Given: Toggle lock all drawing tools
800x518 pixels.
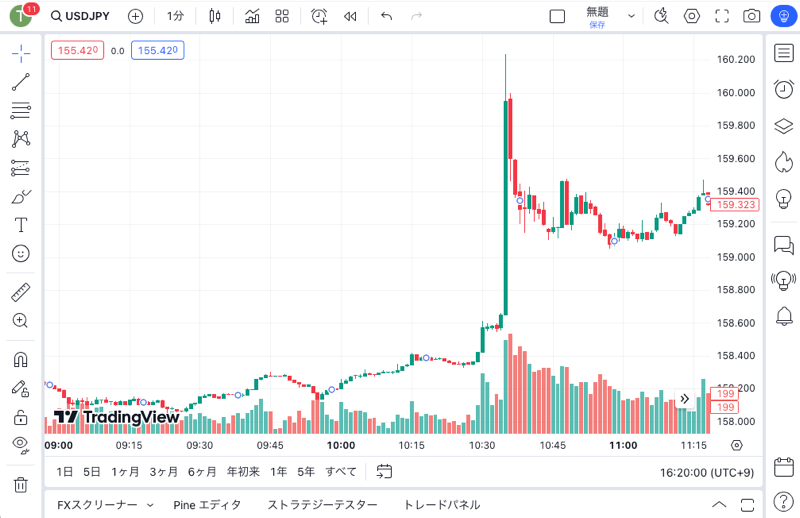Looking at the screenshot, I should click(x=21, y=417).
